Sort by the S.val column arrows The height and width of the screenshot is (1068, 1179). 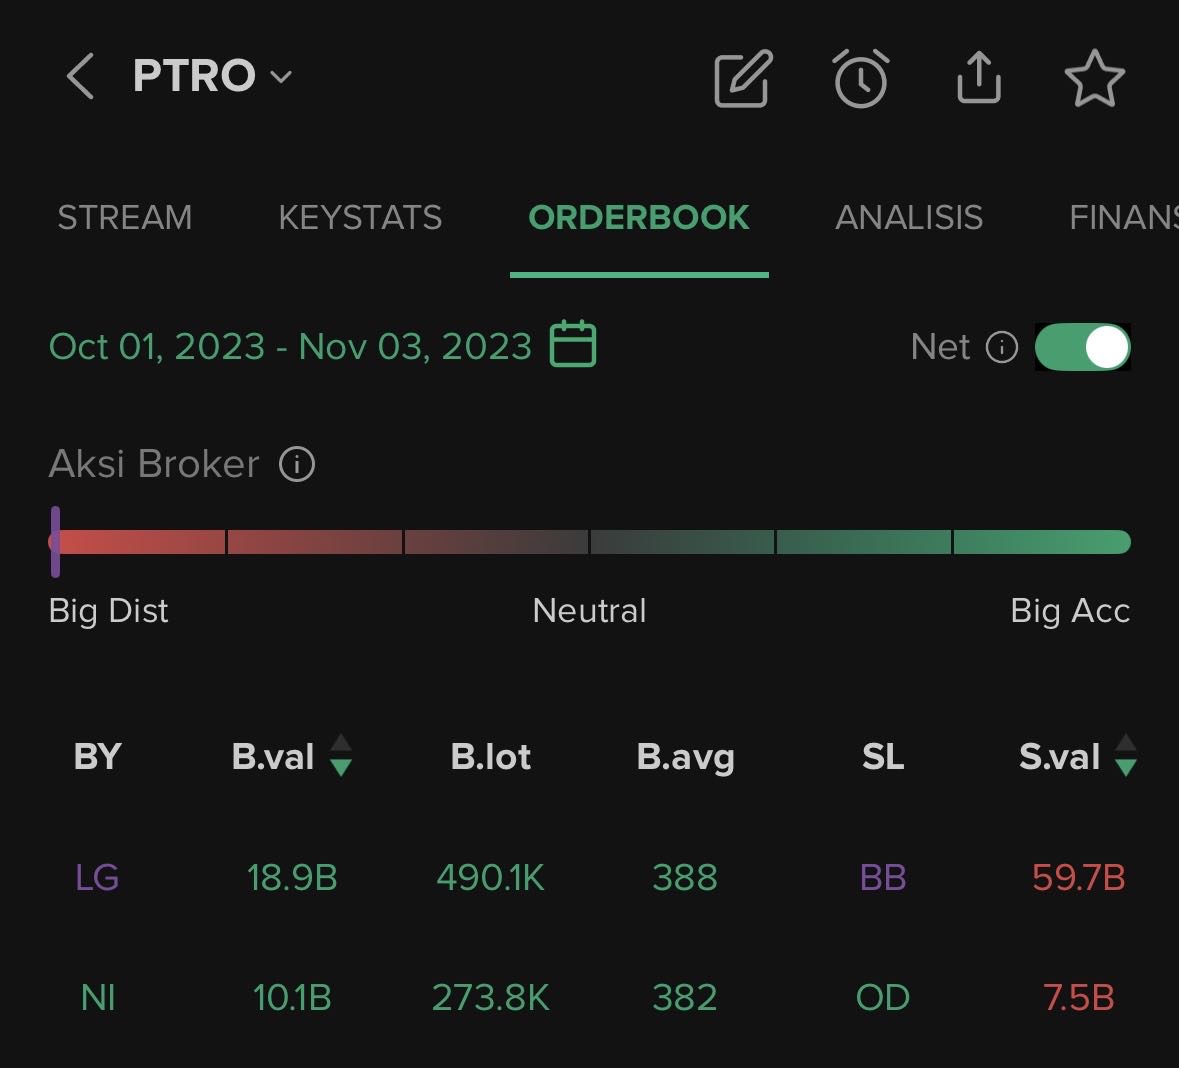click(1126, 756)
